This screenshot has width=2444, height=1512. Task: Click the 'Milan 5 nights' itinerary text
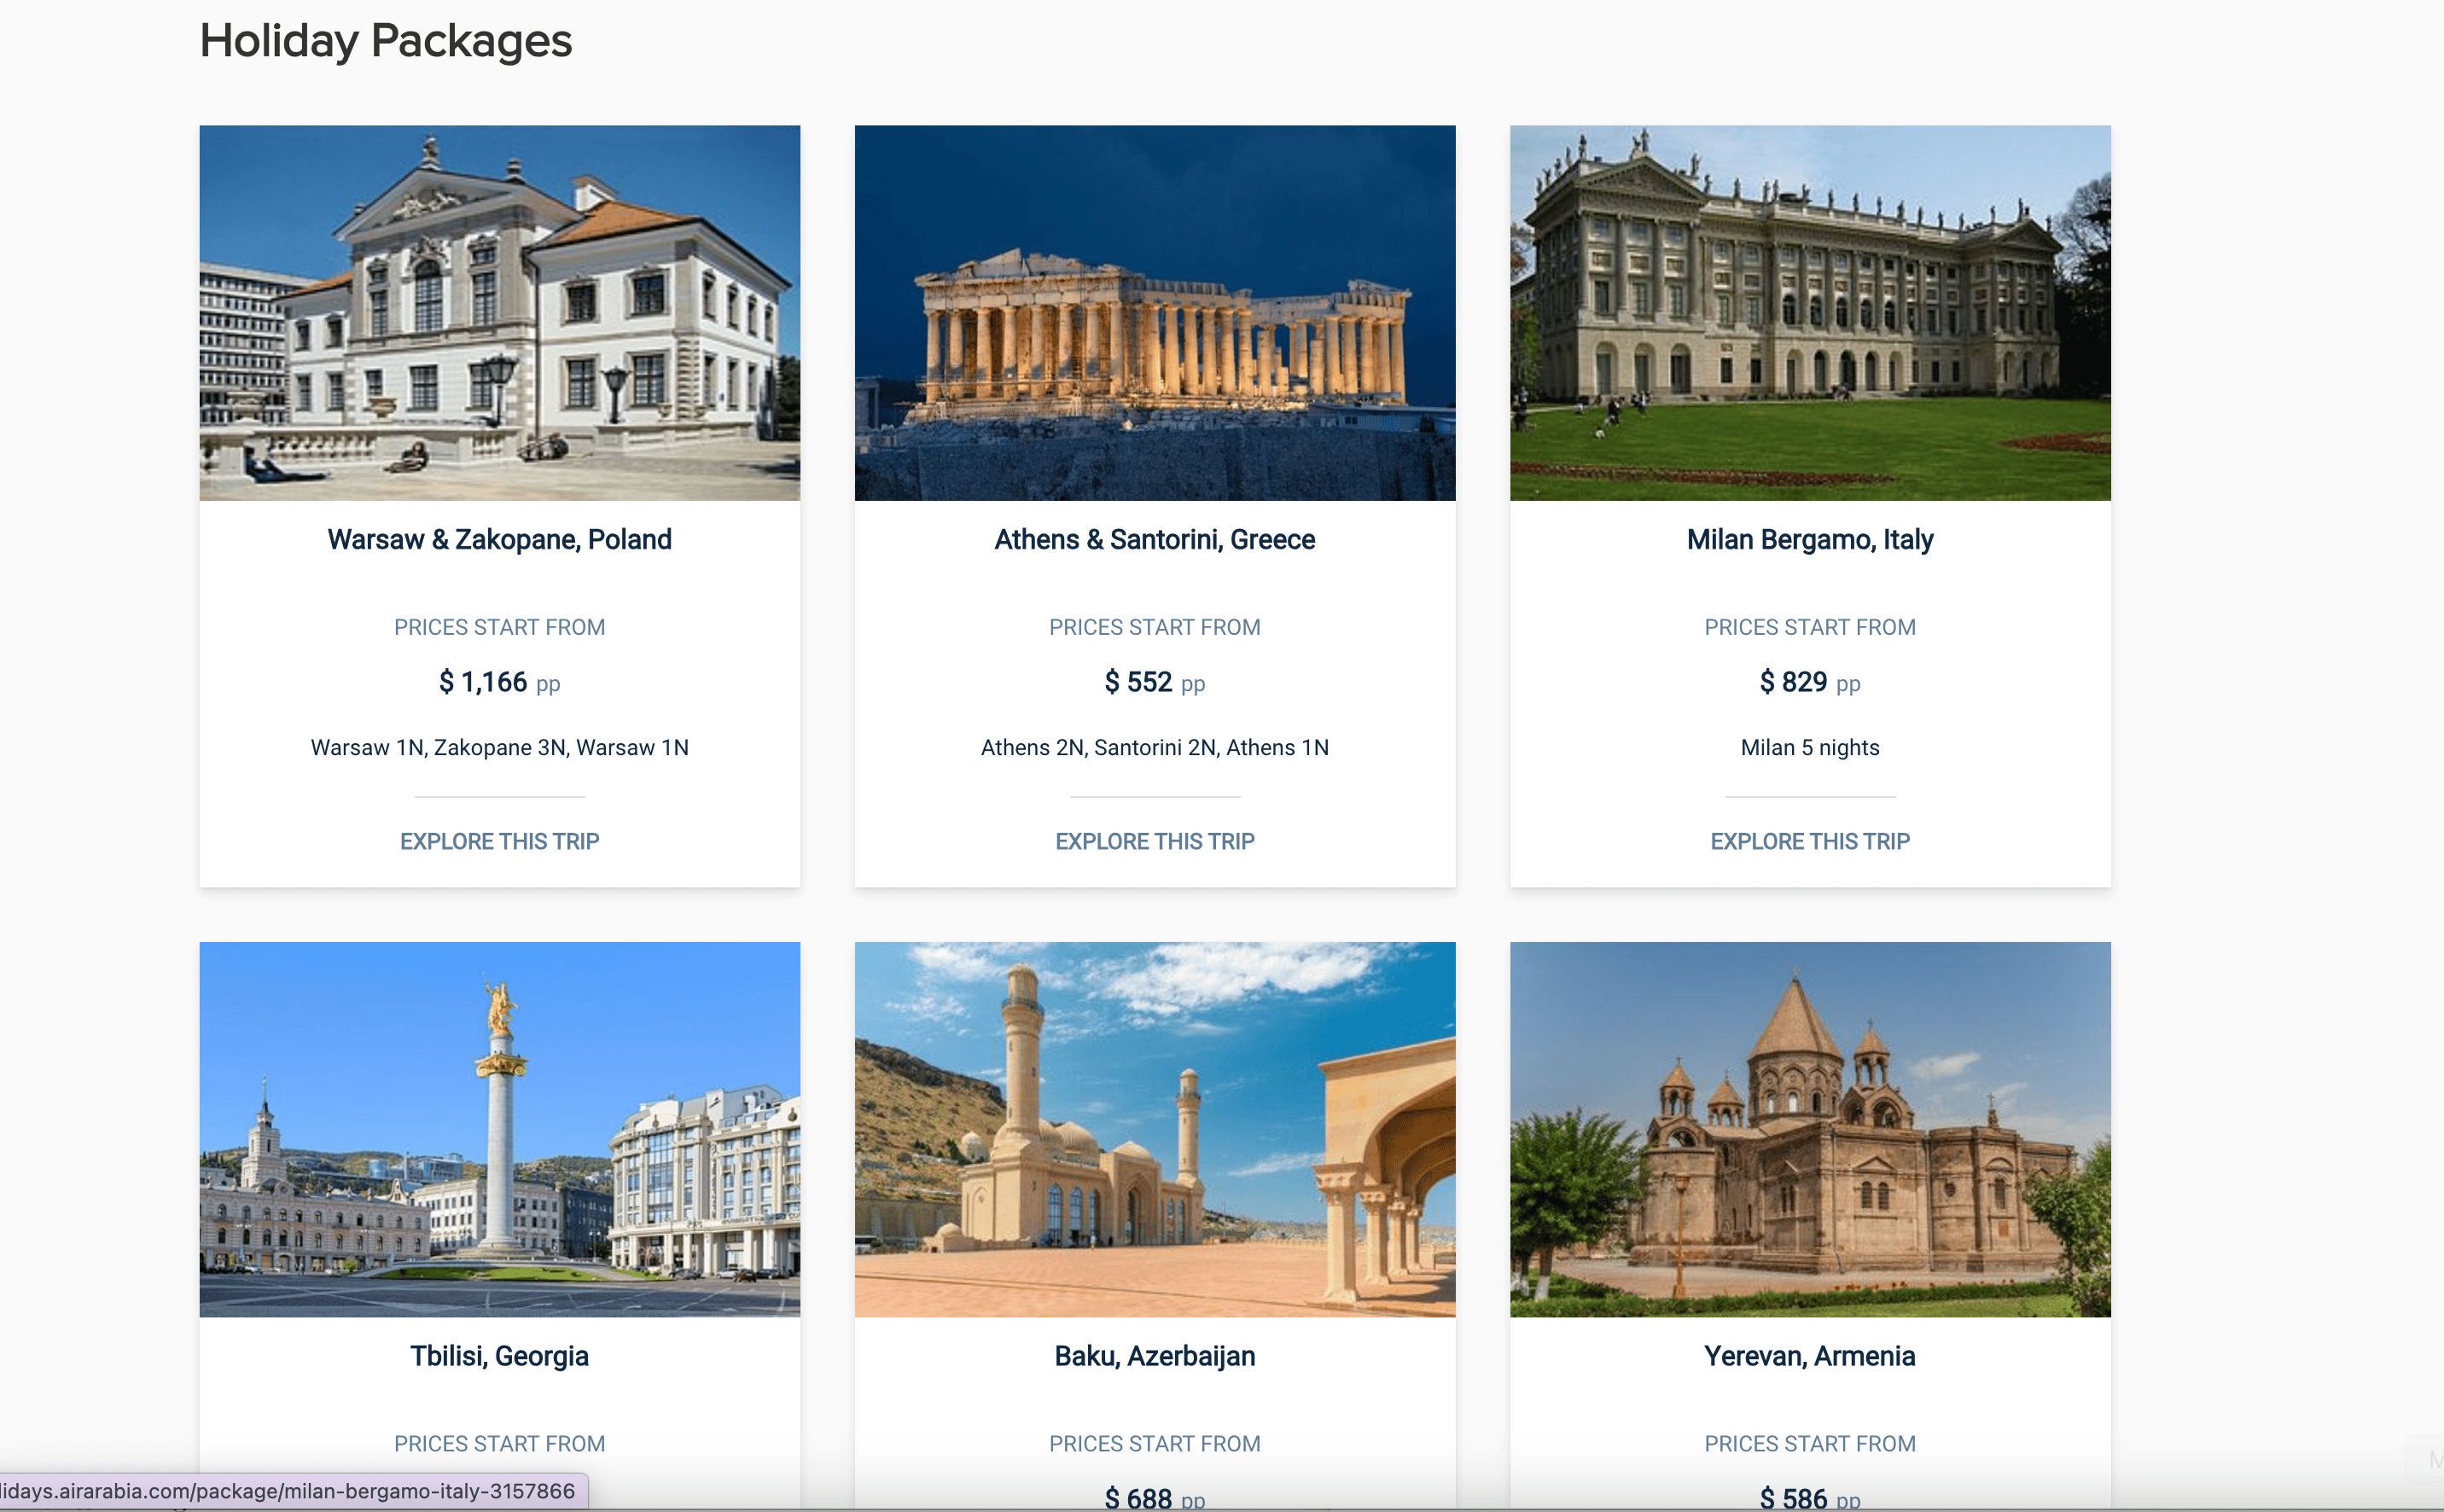click(x=1809, y=747)
